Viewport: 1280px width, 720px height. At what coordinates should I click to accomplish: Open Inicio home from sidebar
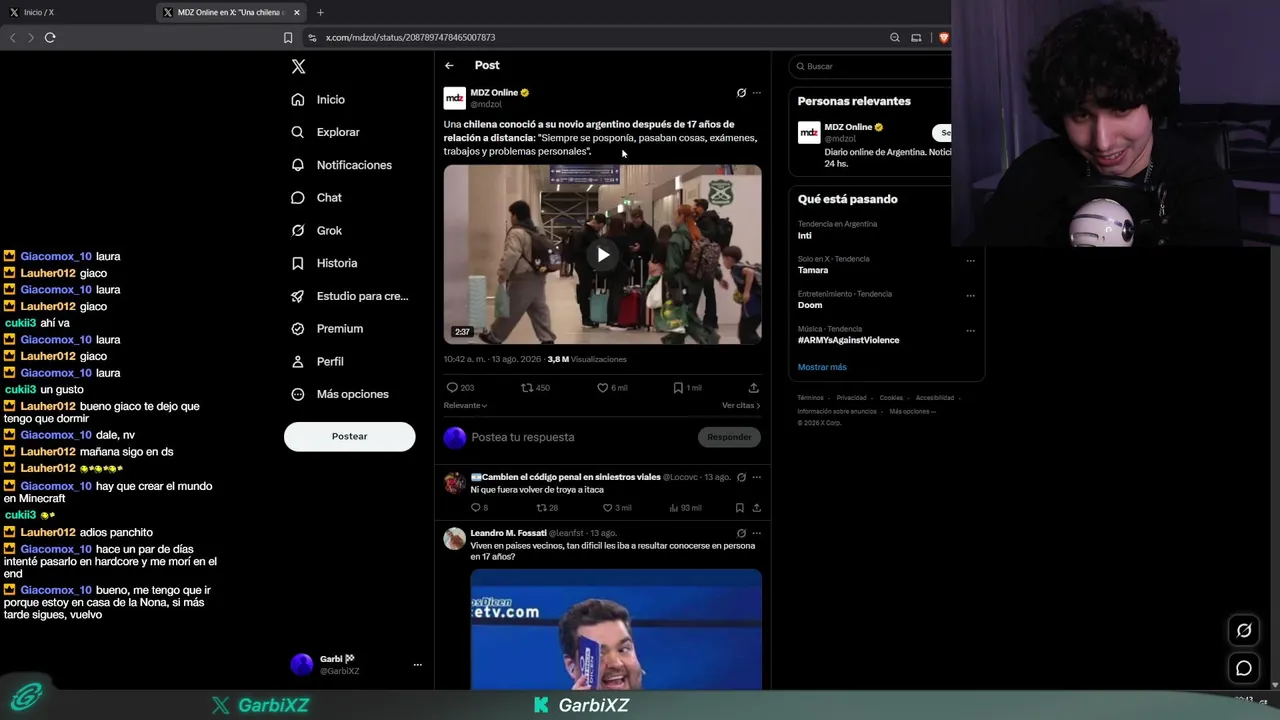[318, 100]
